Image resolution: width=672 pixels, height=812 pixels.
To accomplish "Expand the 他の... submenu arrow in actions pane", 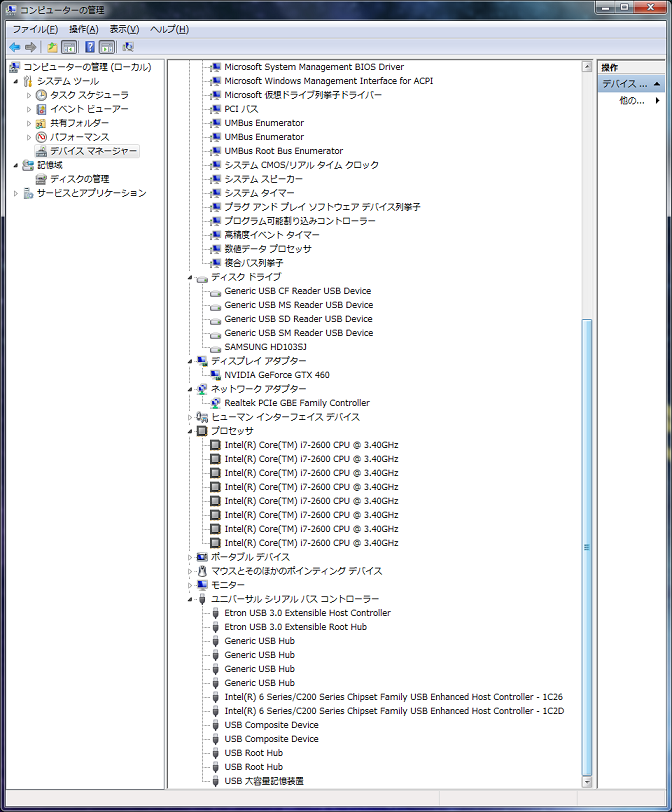I will coord(658,100).
